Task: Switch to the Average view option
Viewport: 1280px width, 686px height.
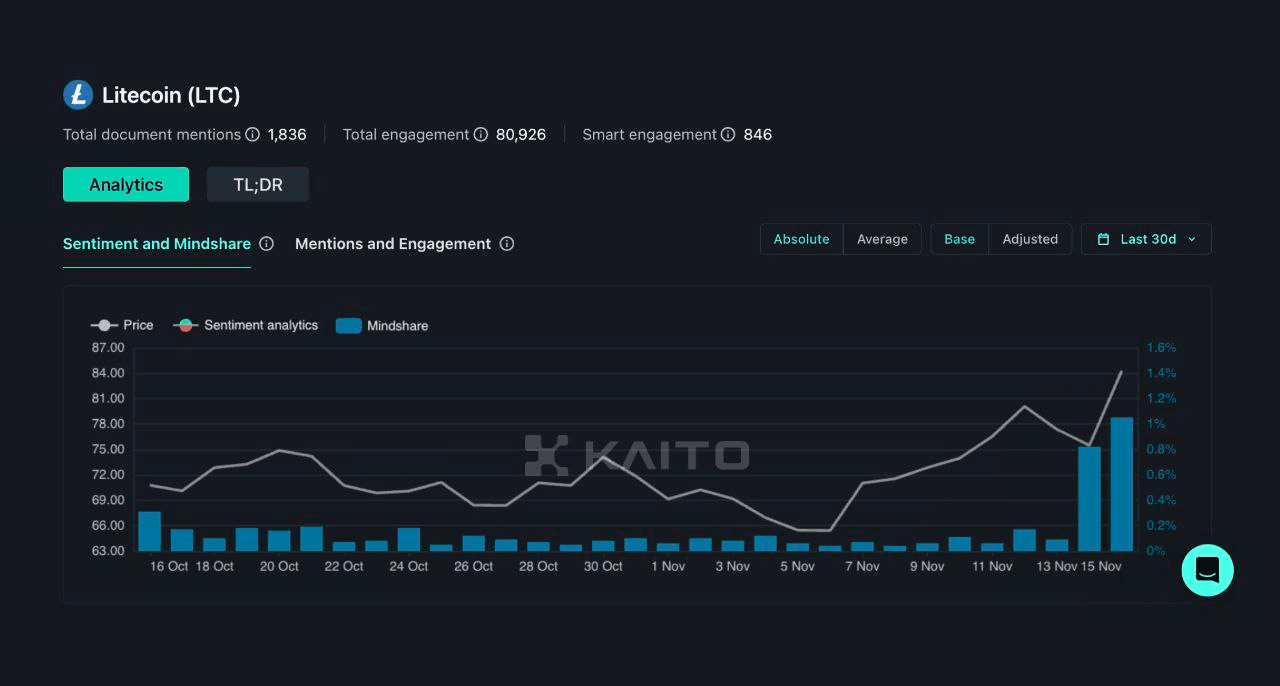Action: [882, 239]
